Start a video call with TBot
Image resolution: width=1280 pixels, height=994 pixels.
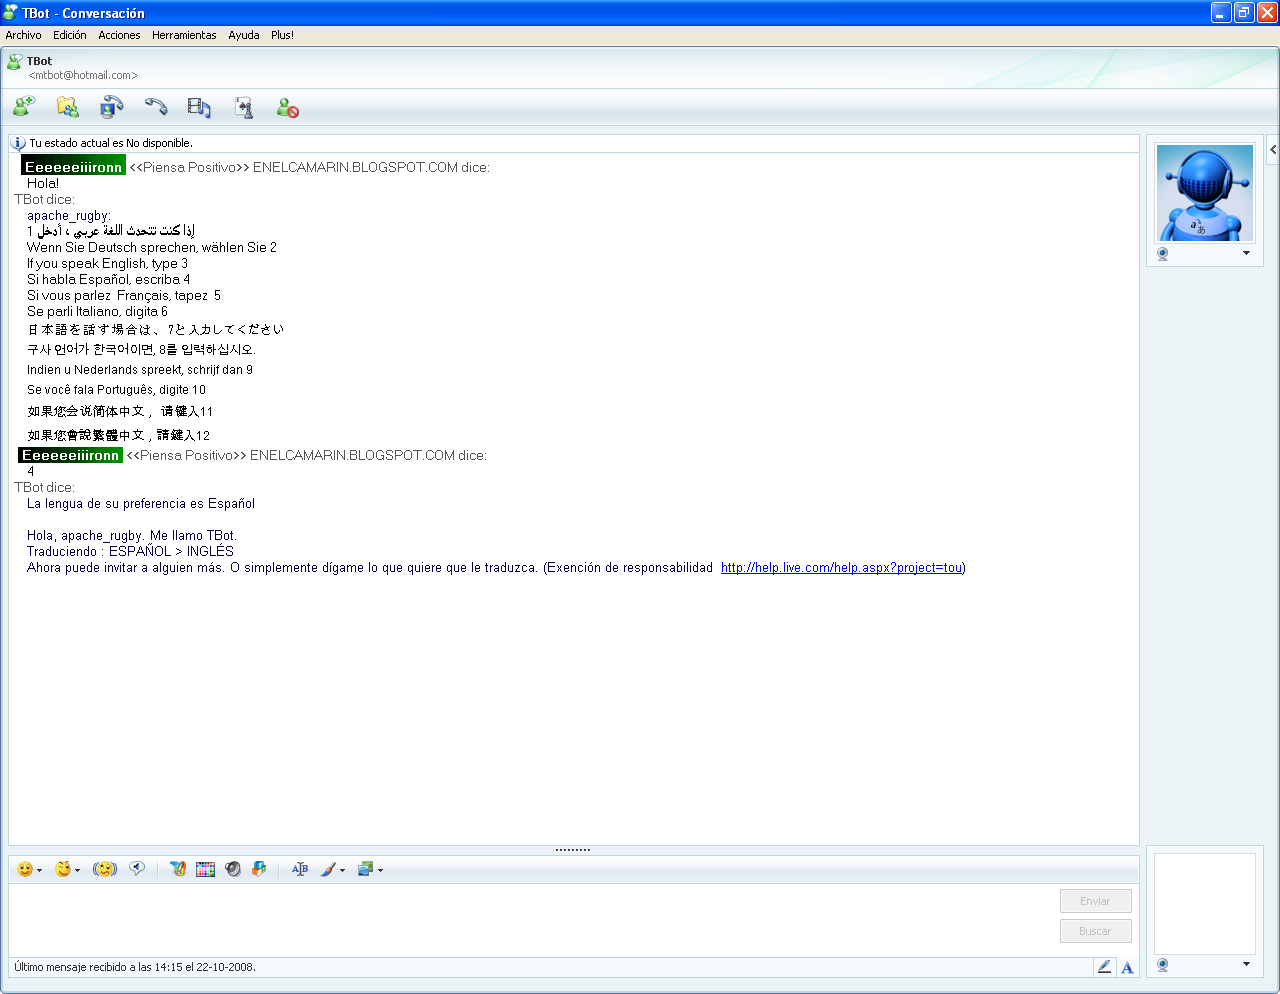tap(112, 106)
